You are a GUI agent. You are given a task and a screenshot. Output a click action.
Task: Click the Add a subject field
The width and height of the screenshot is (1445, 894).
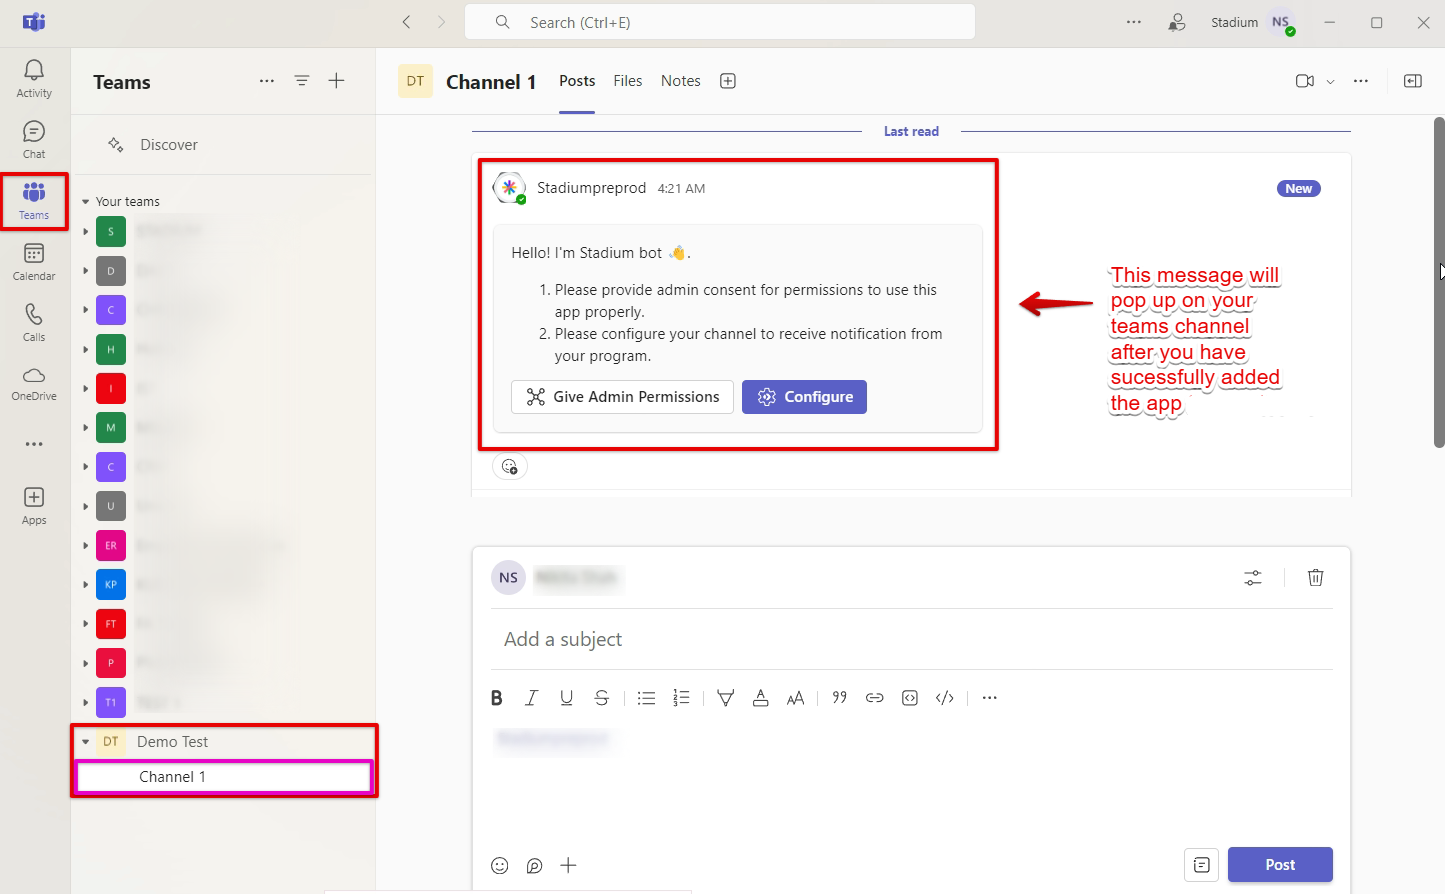911,639
